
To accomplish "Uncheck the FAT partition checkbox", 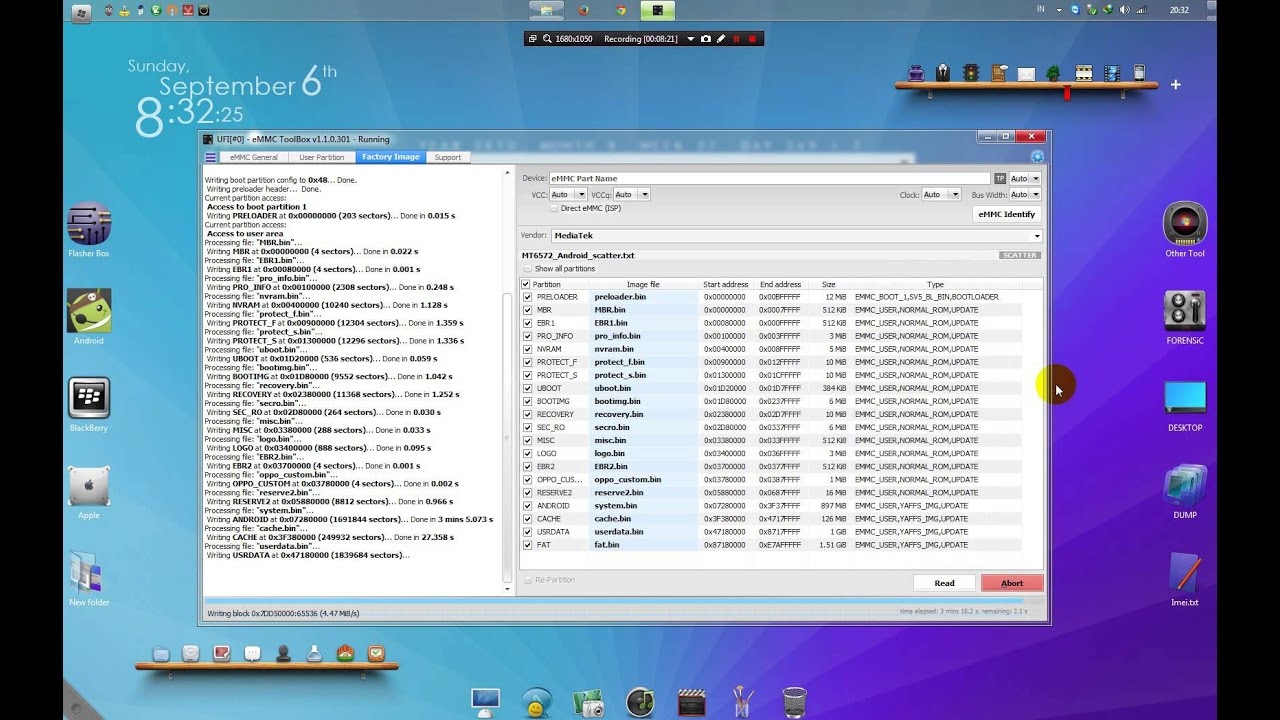I will 527,544.
